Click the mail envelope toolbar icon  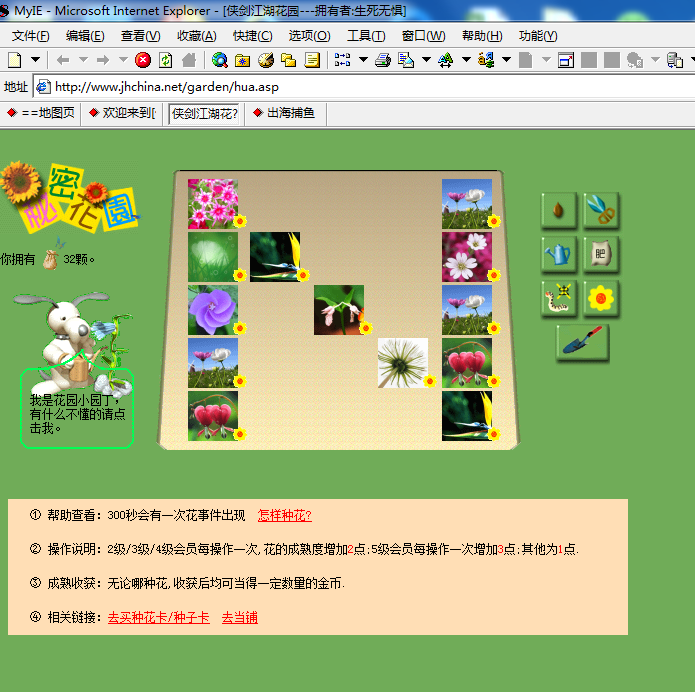click(406, 60)
